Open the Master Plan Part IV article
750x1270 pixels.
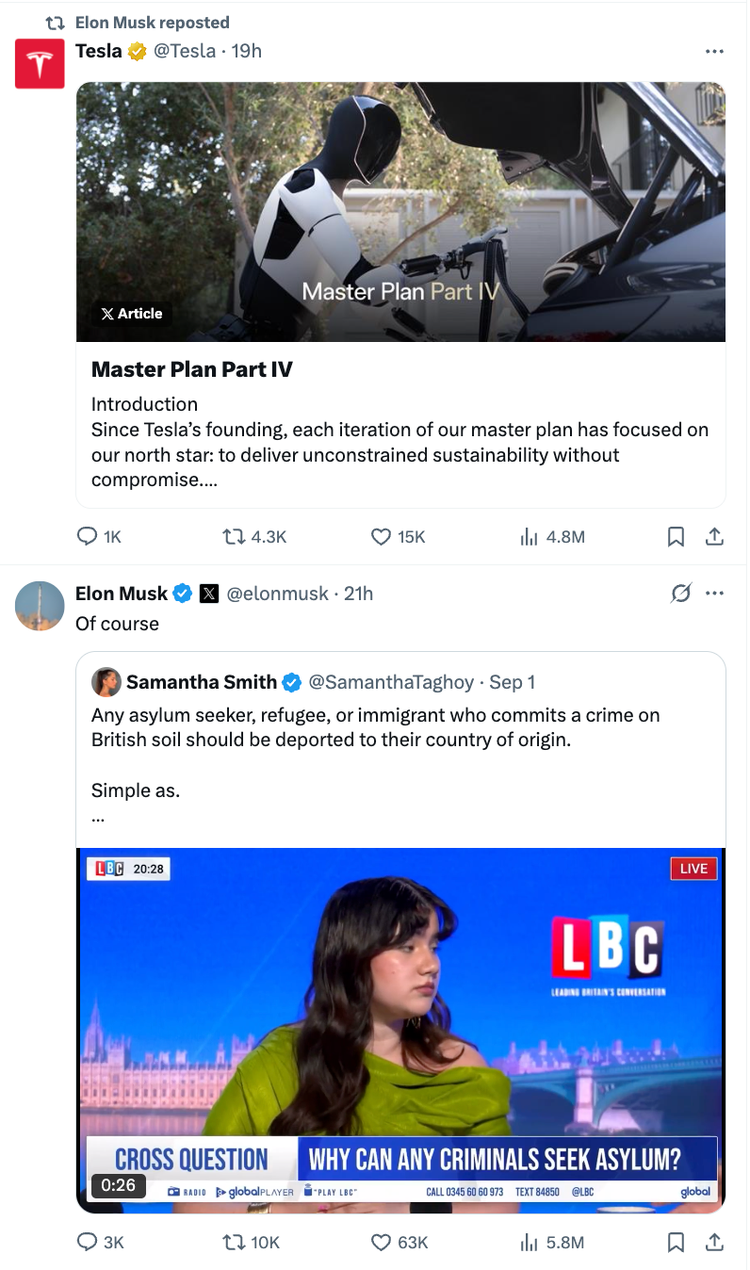pyautogui.click(x=400, y=369)
